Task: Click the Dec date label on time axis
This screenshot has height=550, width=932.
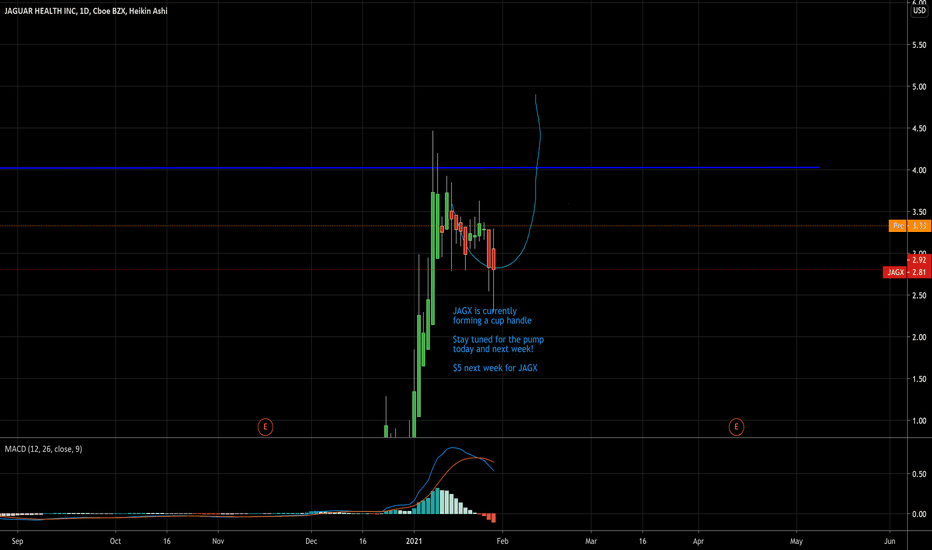Action: pyautogui.click(x=311, y=541)
